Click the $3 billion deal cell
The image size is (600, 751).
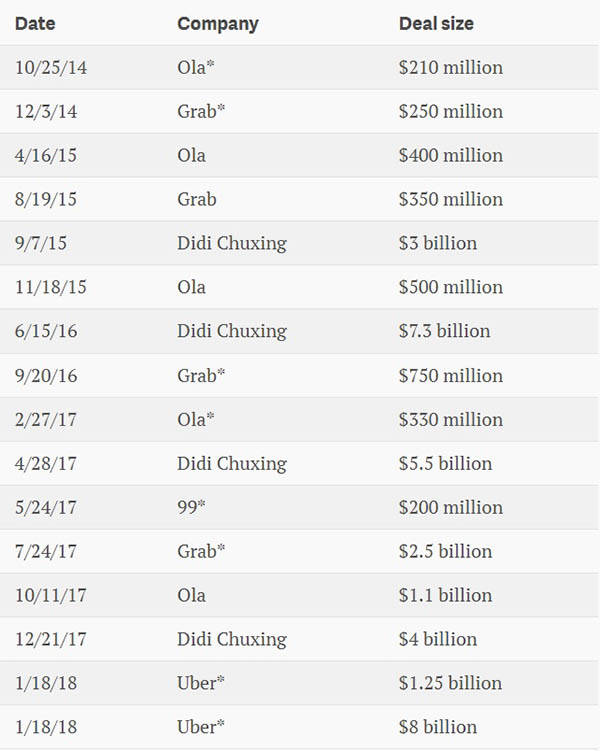coord(438,243)
